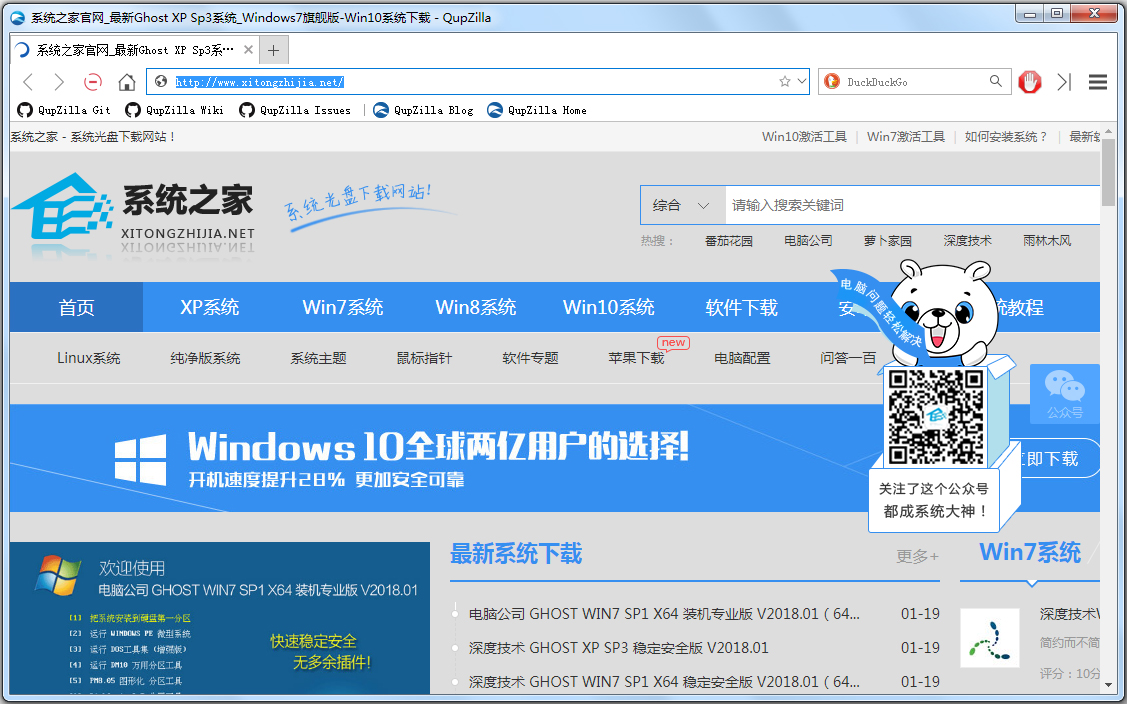Click the website search keyword field

910,205
